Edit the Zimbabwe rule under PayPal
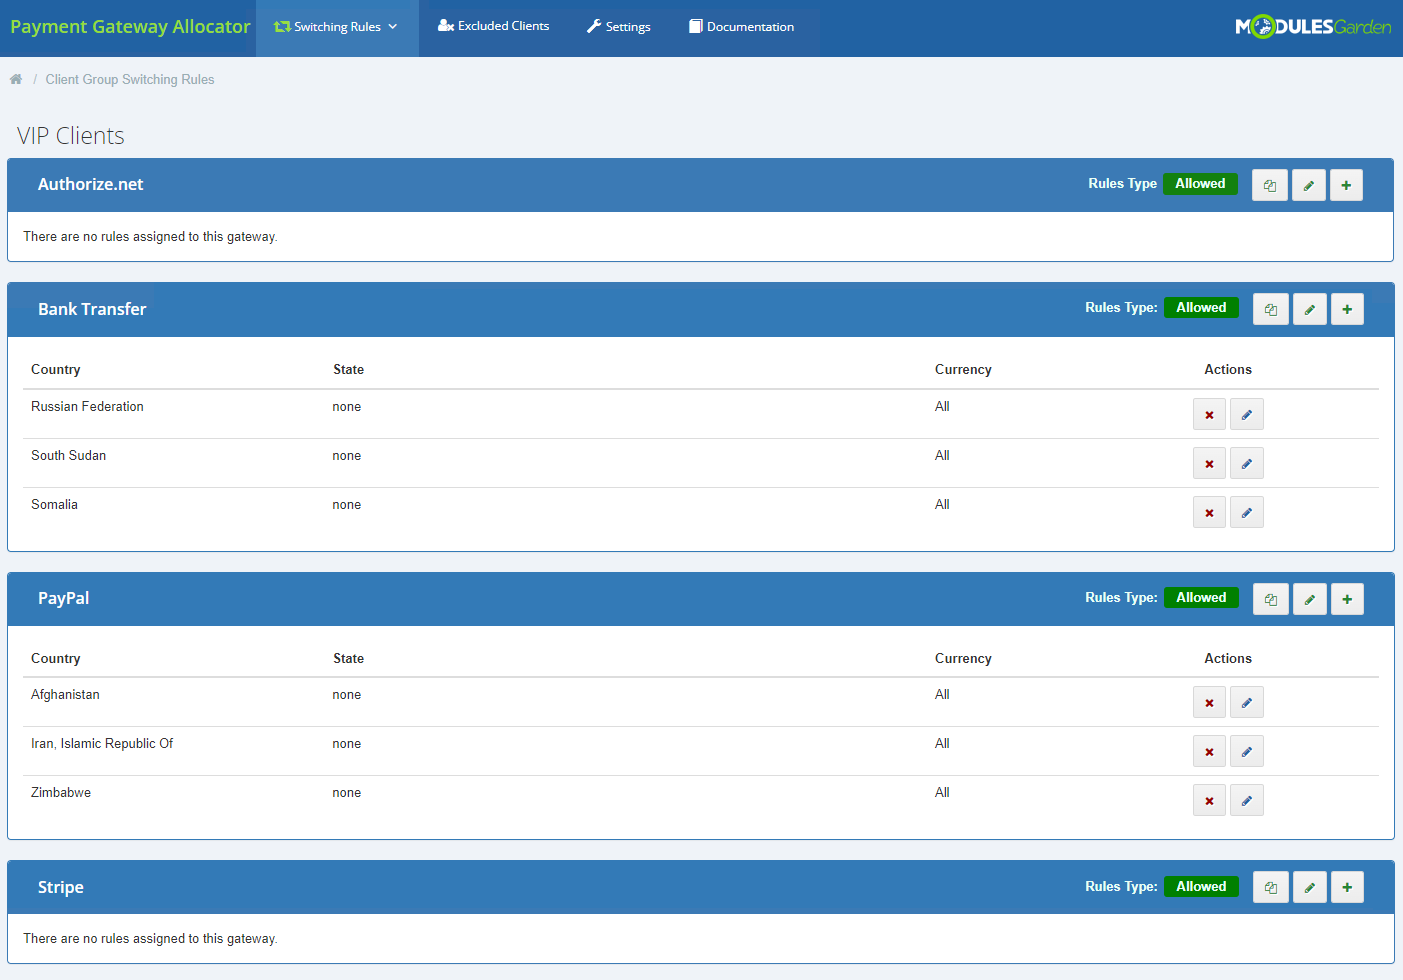The height and width of the screenshot is (980, 1403). (x=1246, y=800)
